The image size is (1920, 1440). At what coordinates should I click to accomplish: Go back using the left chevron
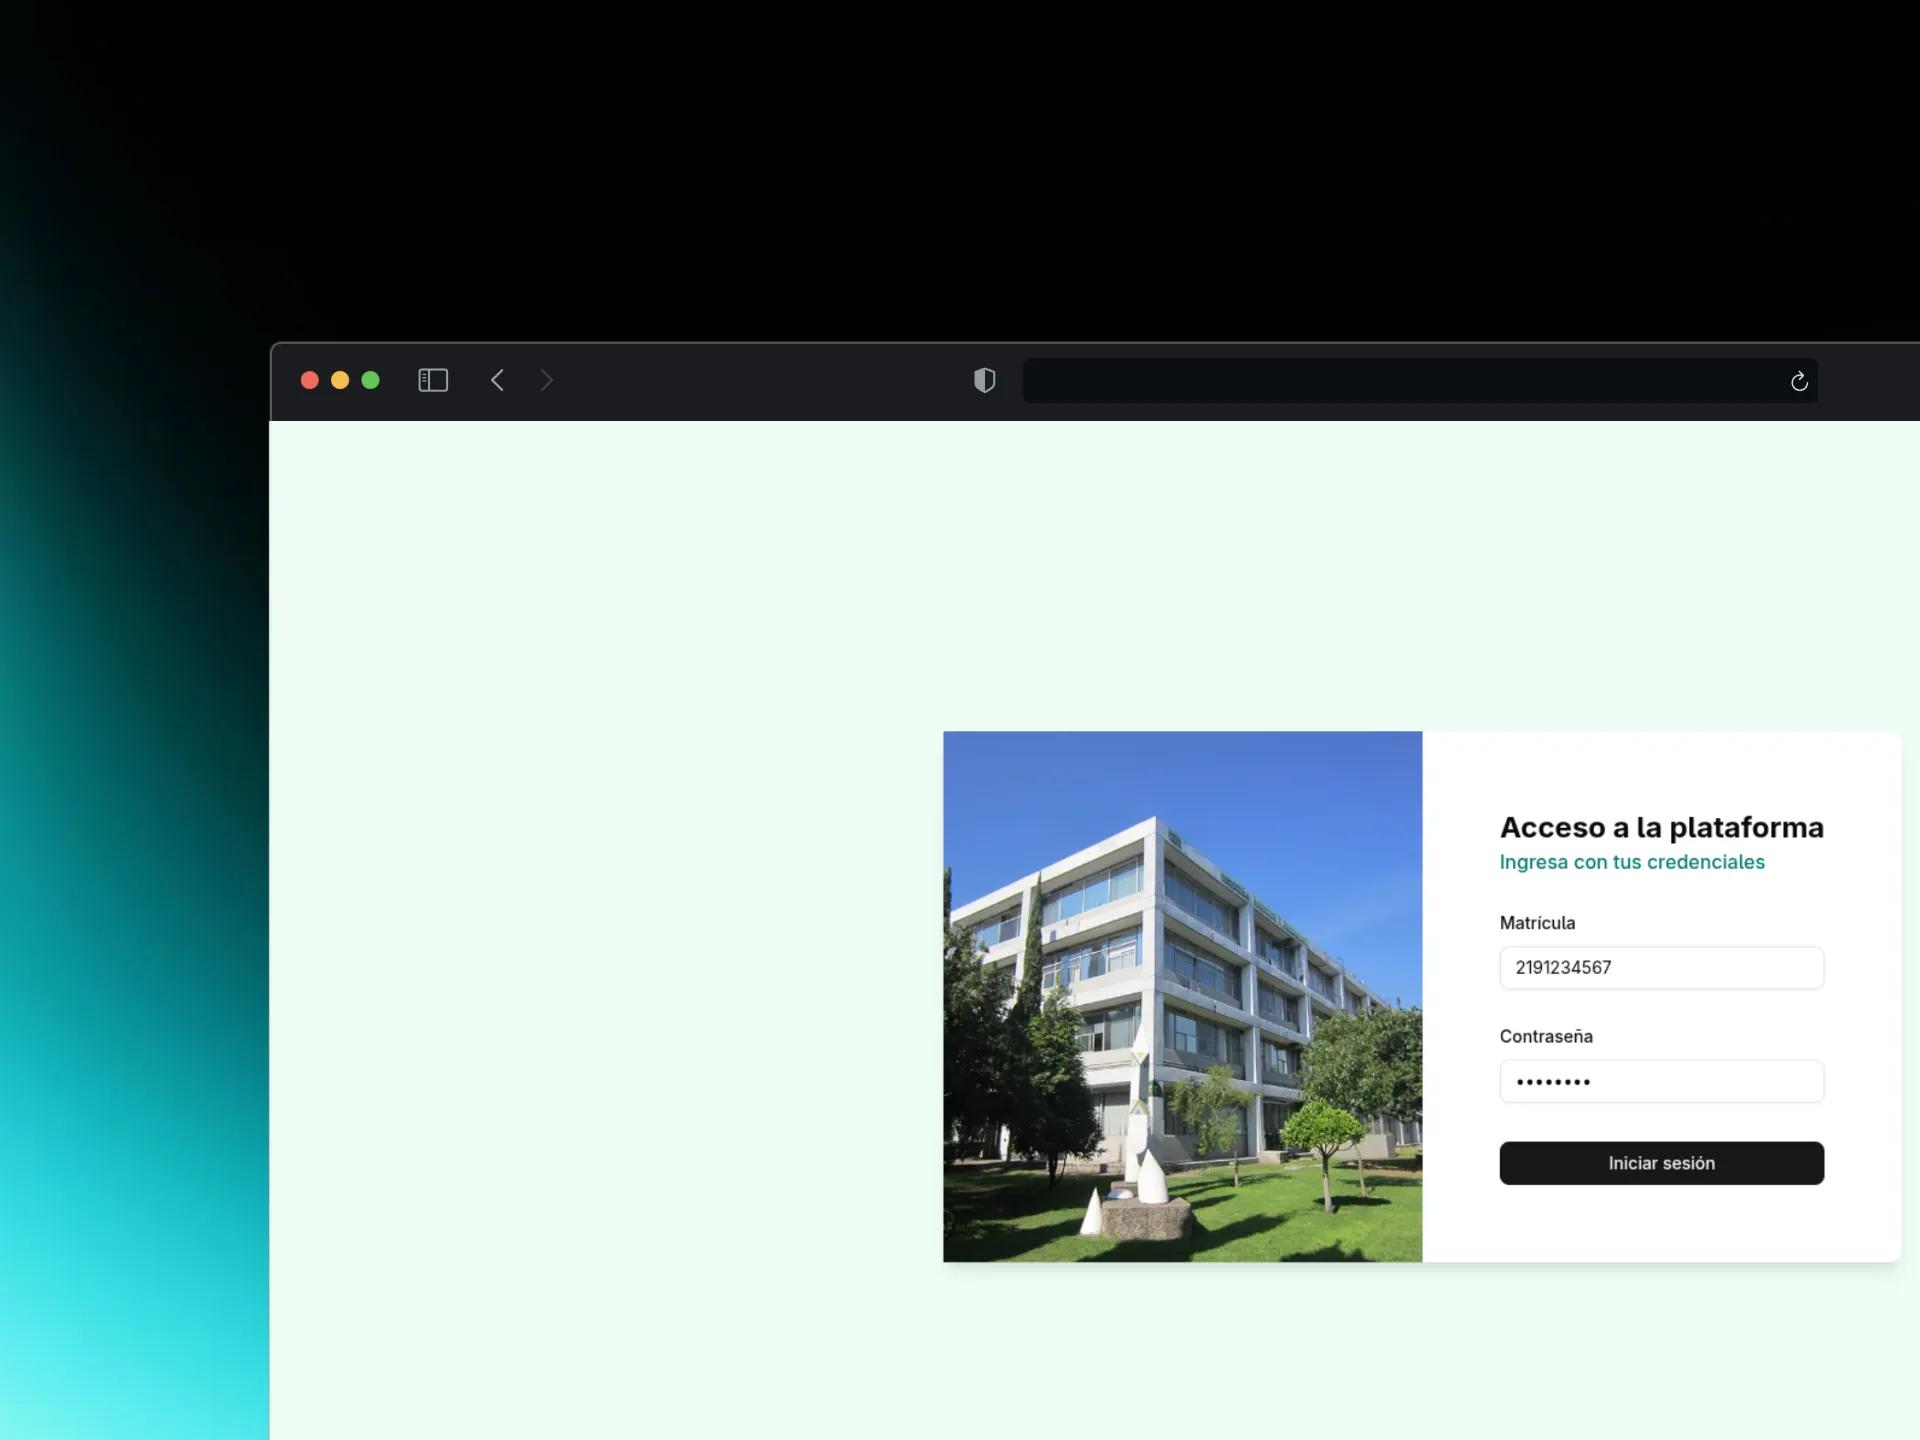[497, 380]
